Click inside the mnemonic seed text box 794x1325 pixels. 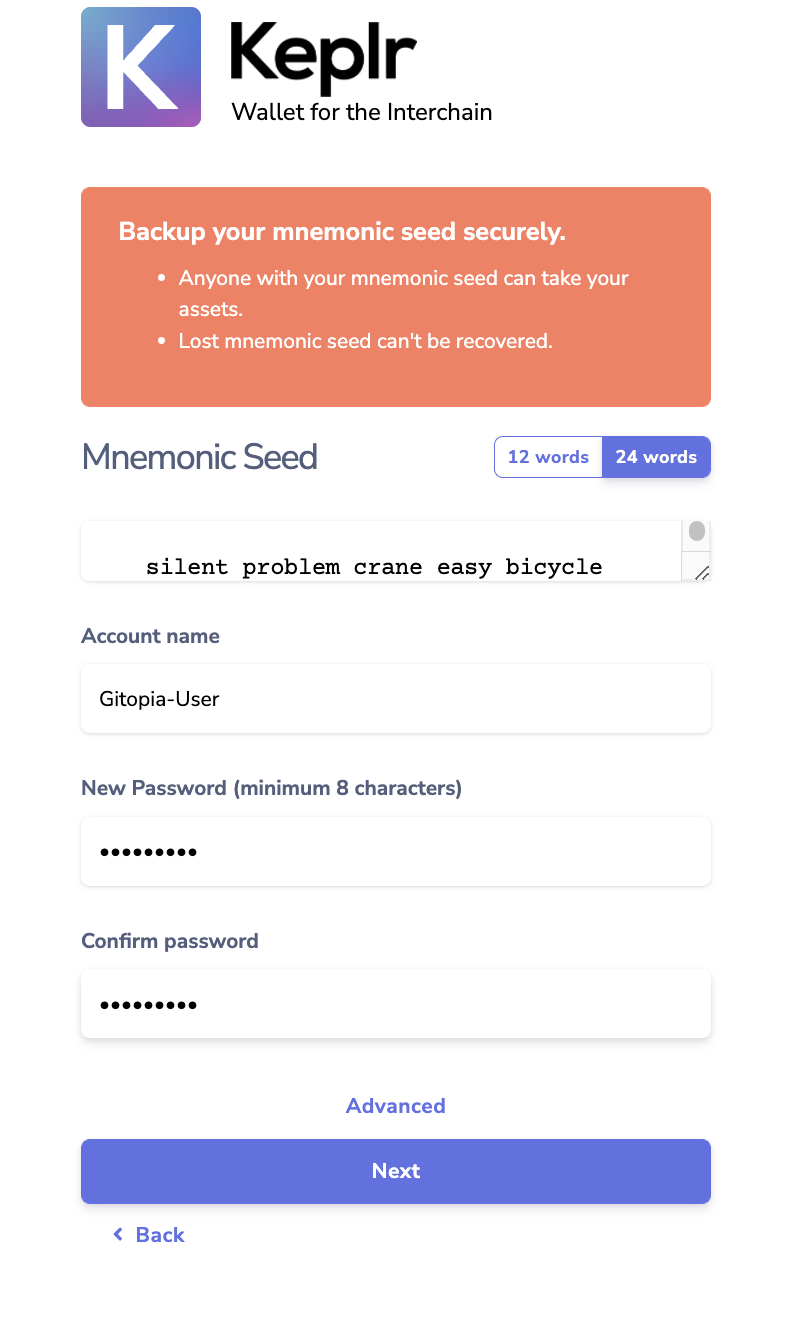pyautogui.click(x=382, y=551)
